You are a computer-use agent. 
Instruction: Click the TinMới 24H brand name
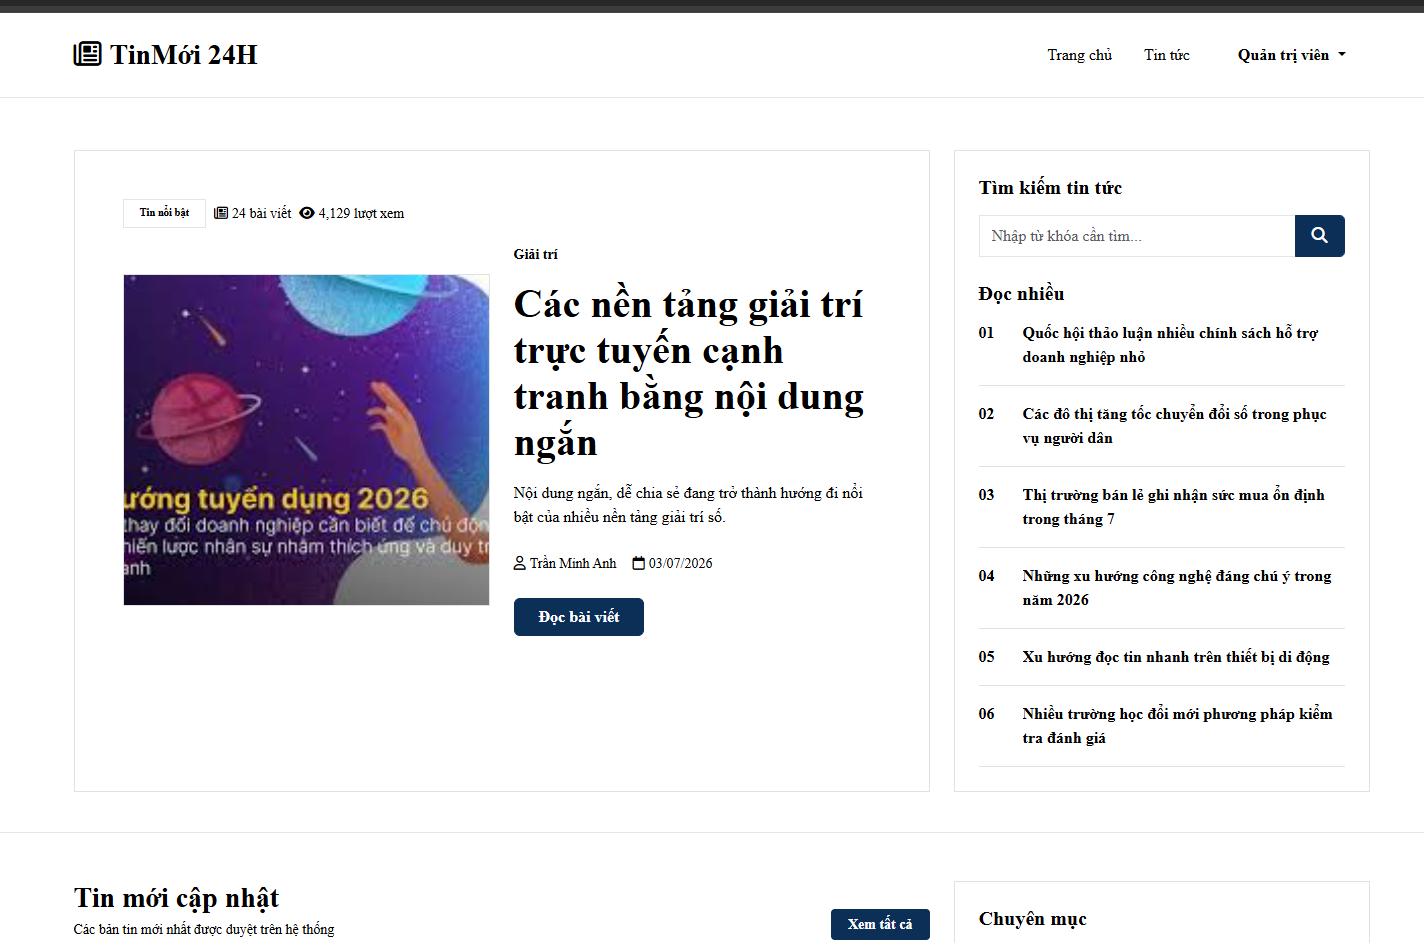point(183,54)
